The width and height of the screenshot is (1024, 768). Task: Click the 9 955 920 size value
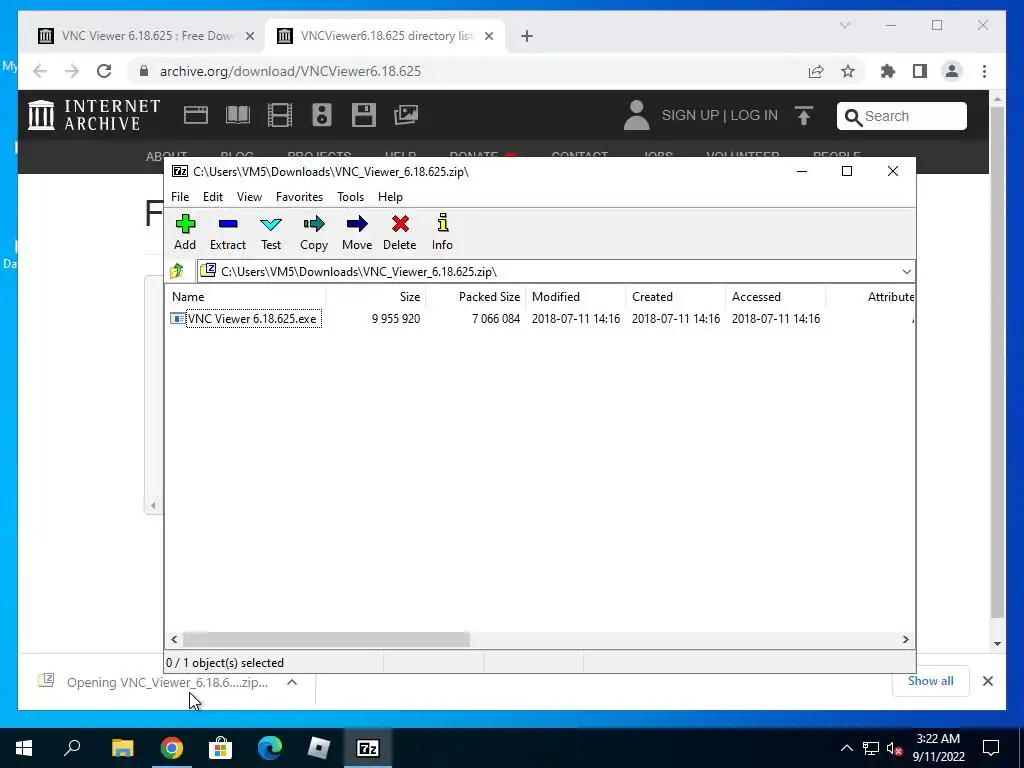pyautogui.click(x=396, y=319)
